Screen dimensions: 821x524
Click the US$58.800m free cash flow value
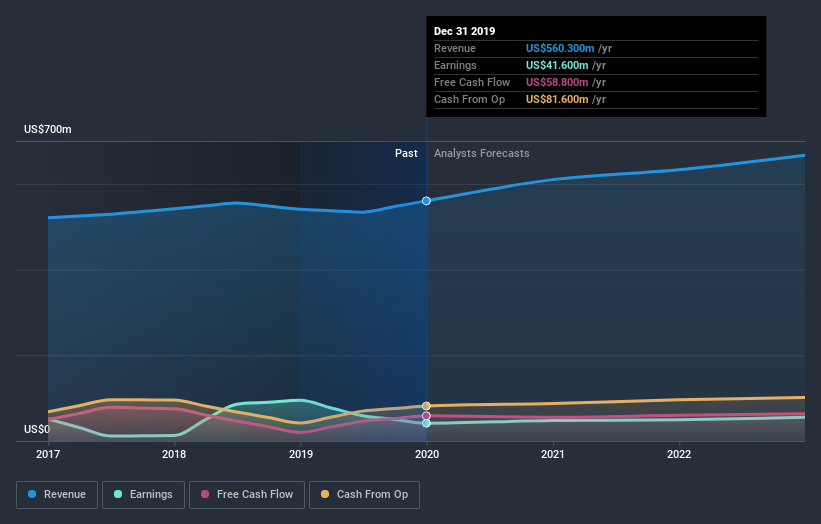557,82
